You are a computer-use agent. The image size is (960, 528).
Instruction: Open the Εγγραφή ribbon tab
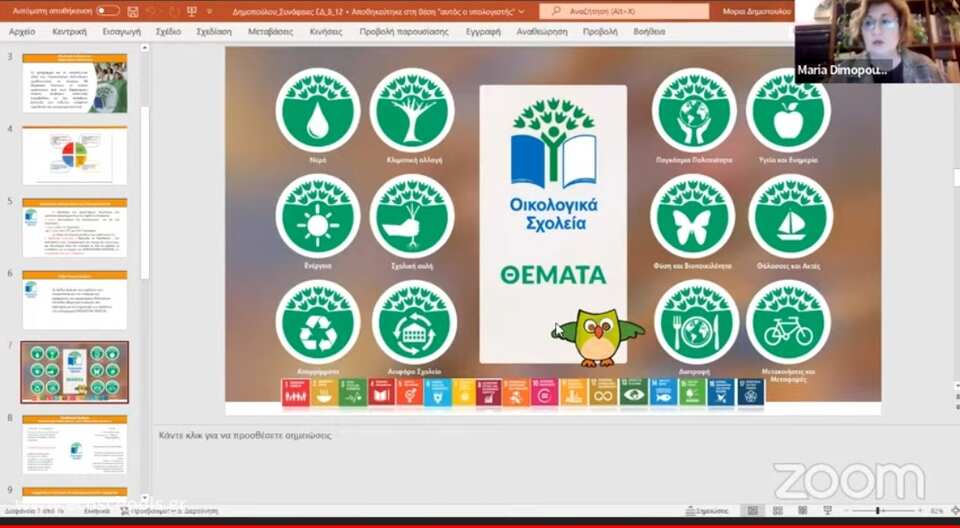tap(482, 31)
